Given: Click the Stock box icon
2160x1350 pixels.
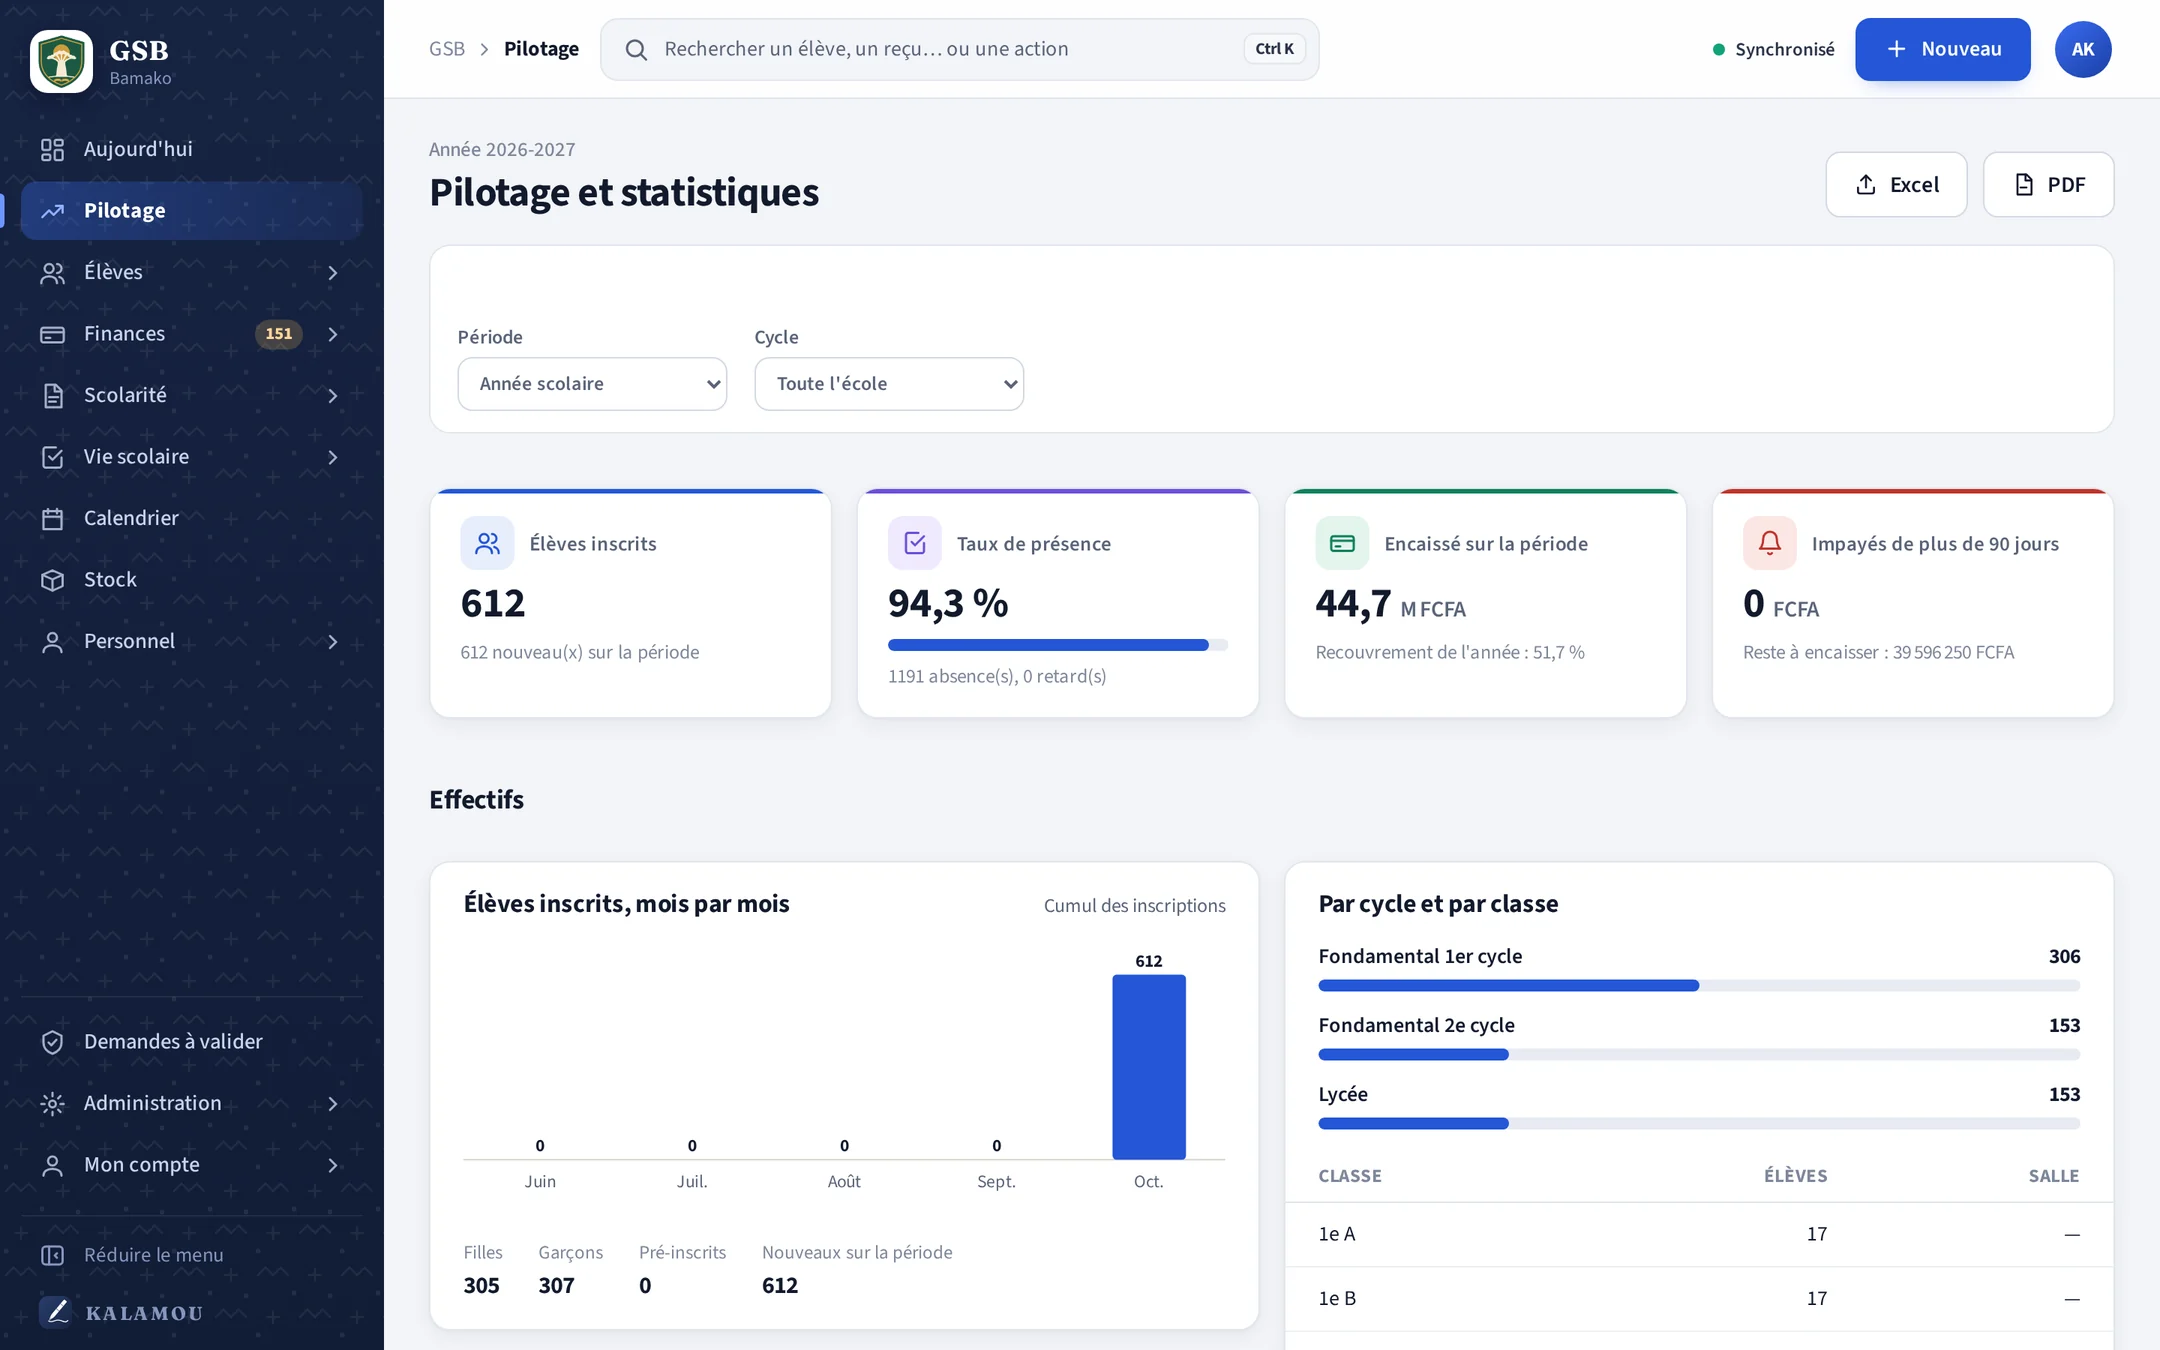Looking at the screenshot, I should [52, 580].
